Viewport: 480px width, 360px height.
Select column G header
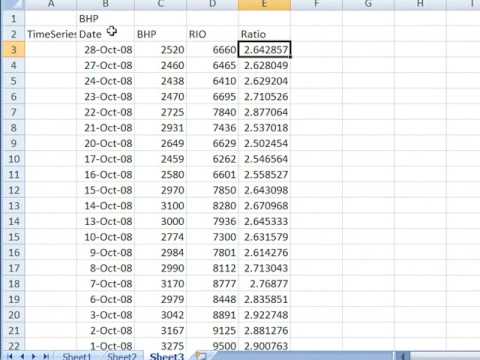(x=368, y=4)
